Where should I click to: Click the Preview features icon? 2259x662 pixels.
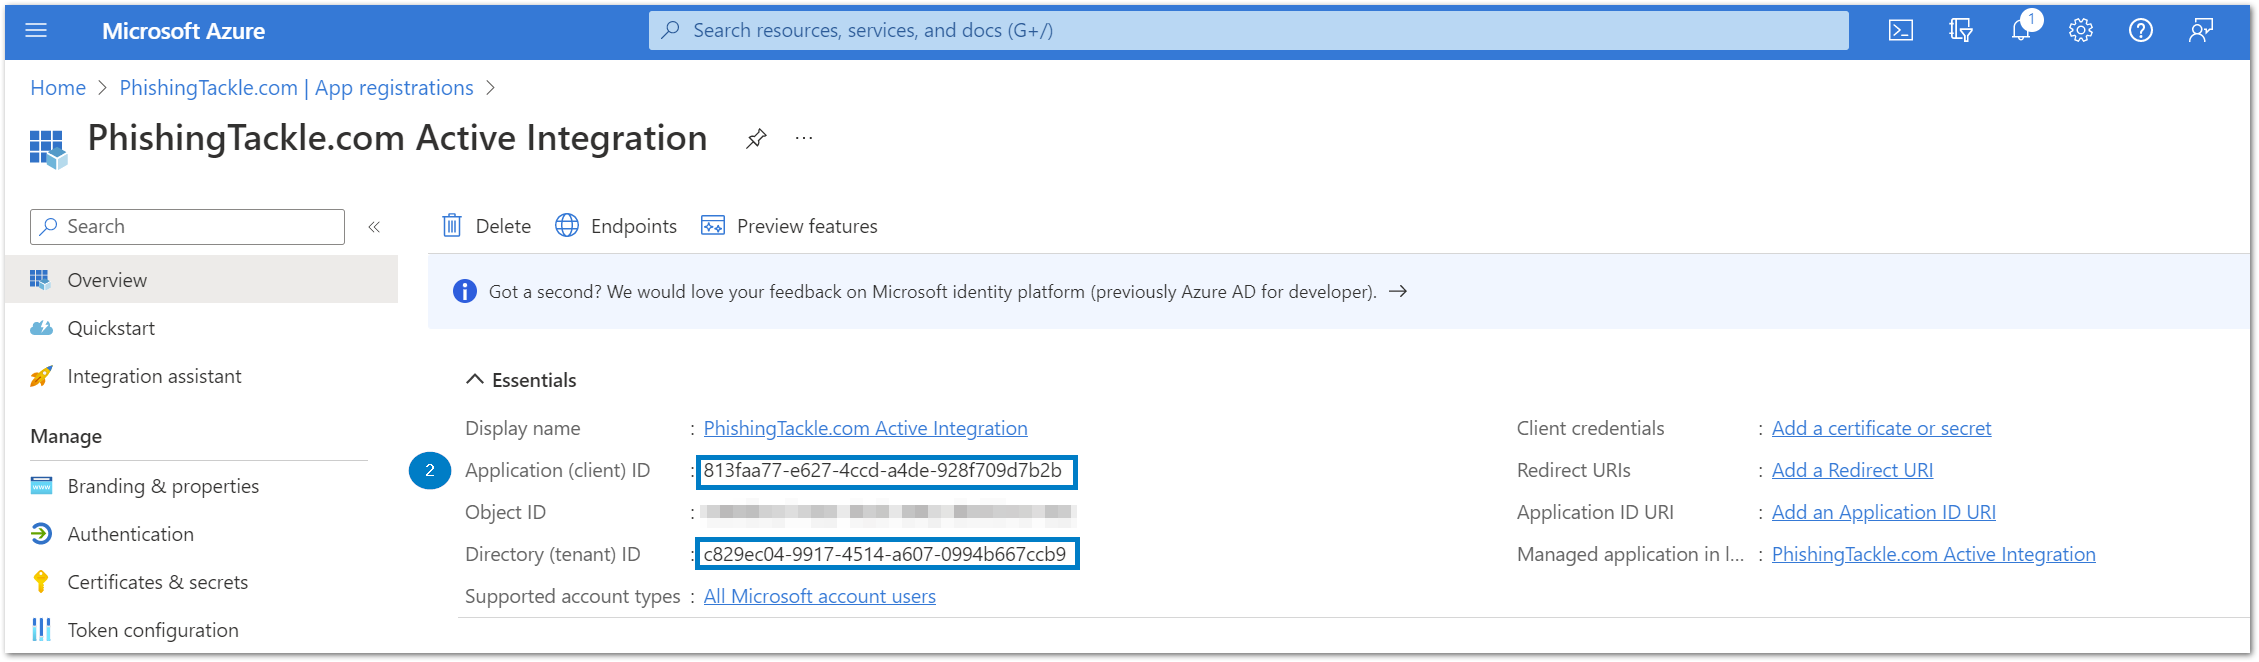[x=713, y=226]
